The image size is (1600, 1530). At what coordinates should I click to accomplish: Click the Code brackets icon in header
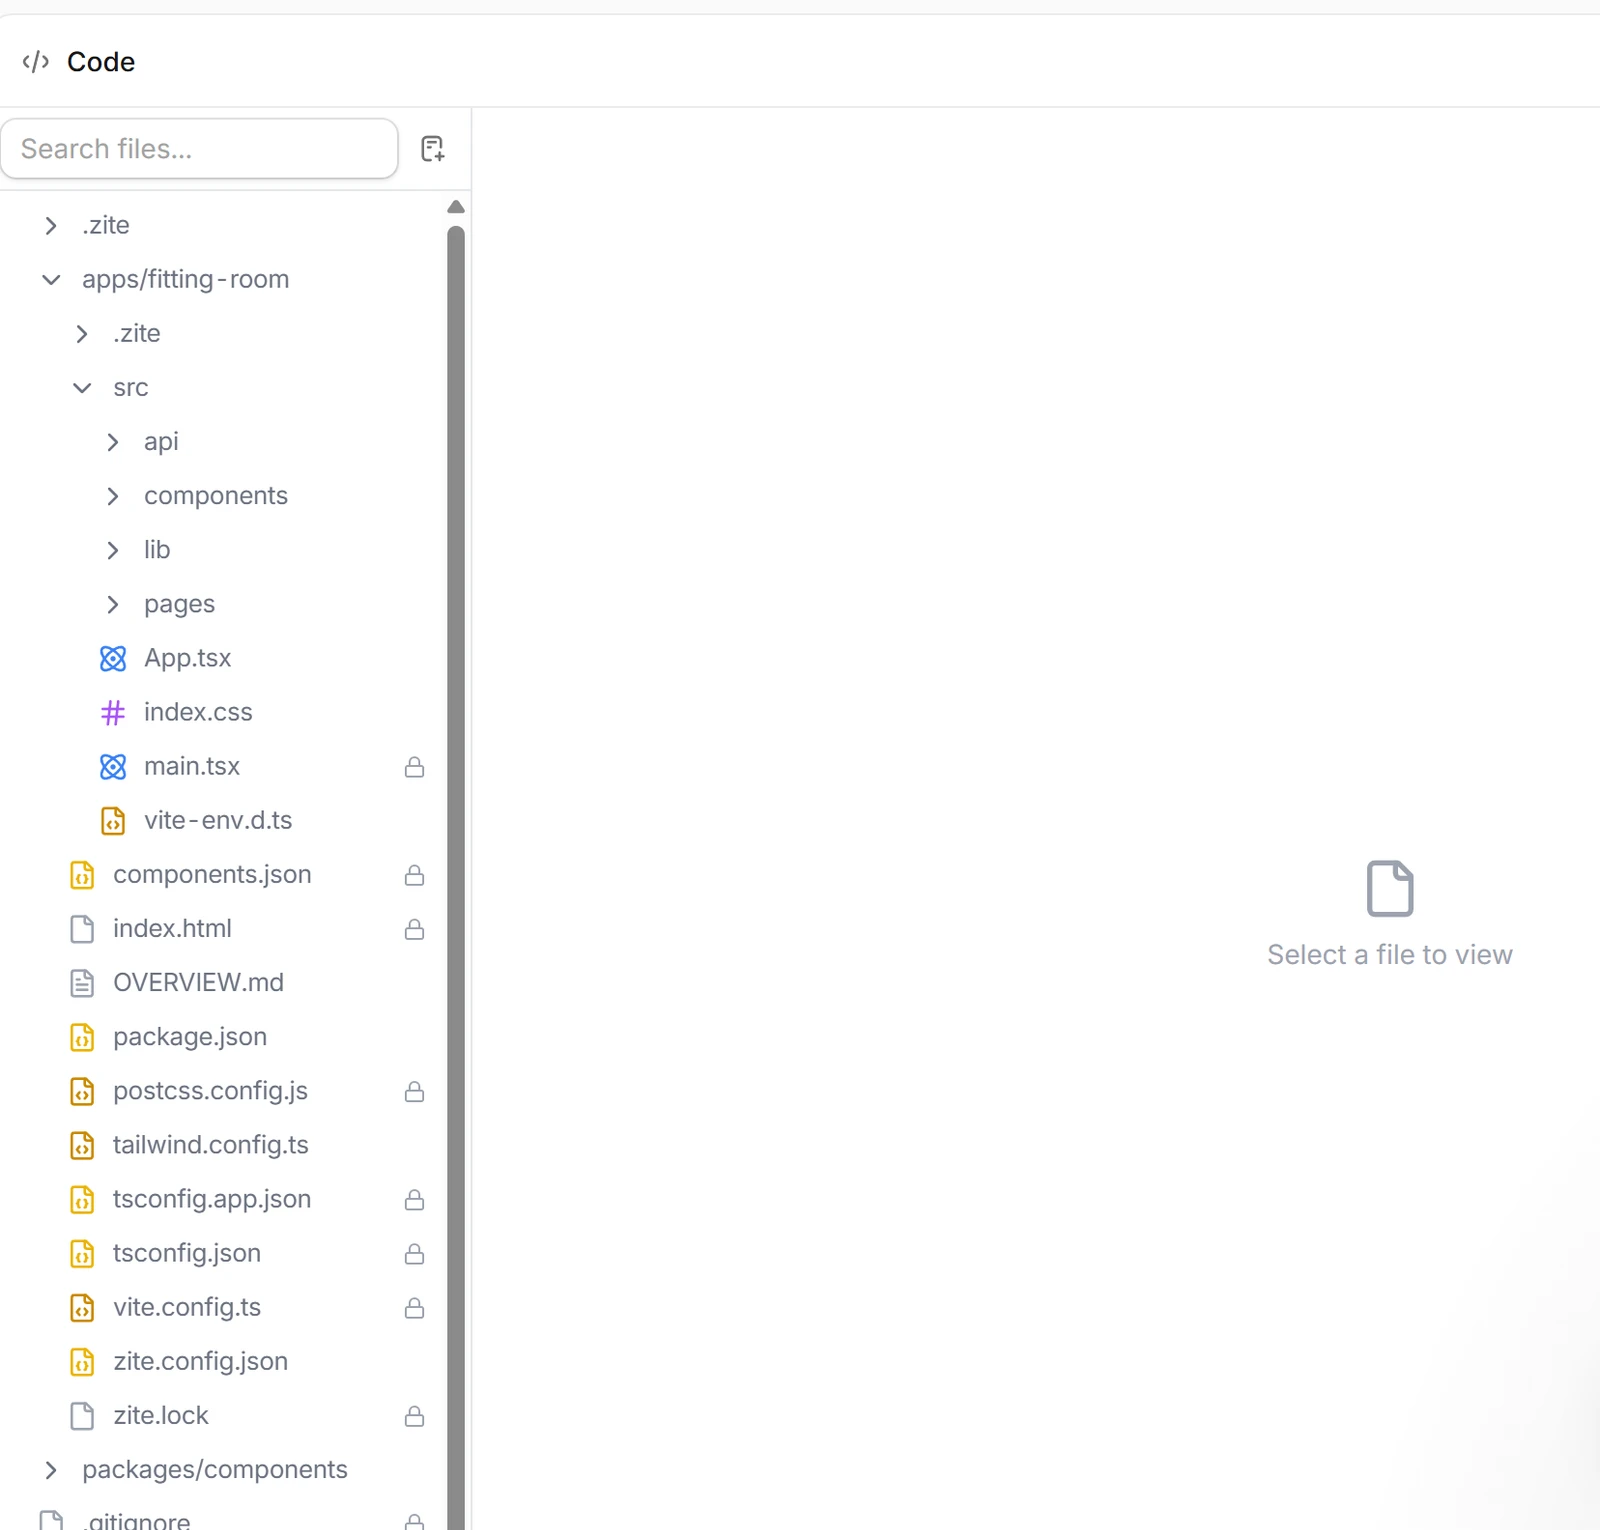pyautogui.click(x=36, y=62)
